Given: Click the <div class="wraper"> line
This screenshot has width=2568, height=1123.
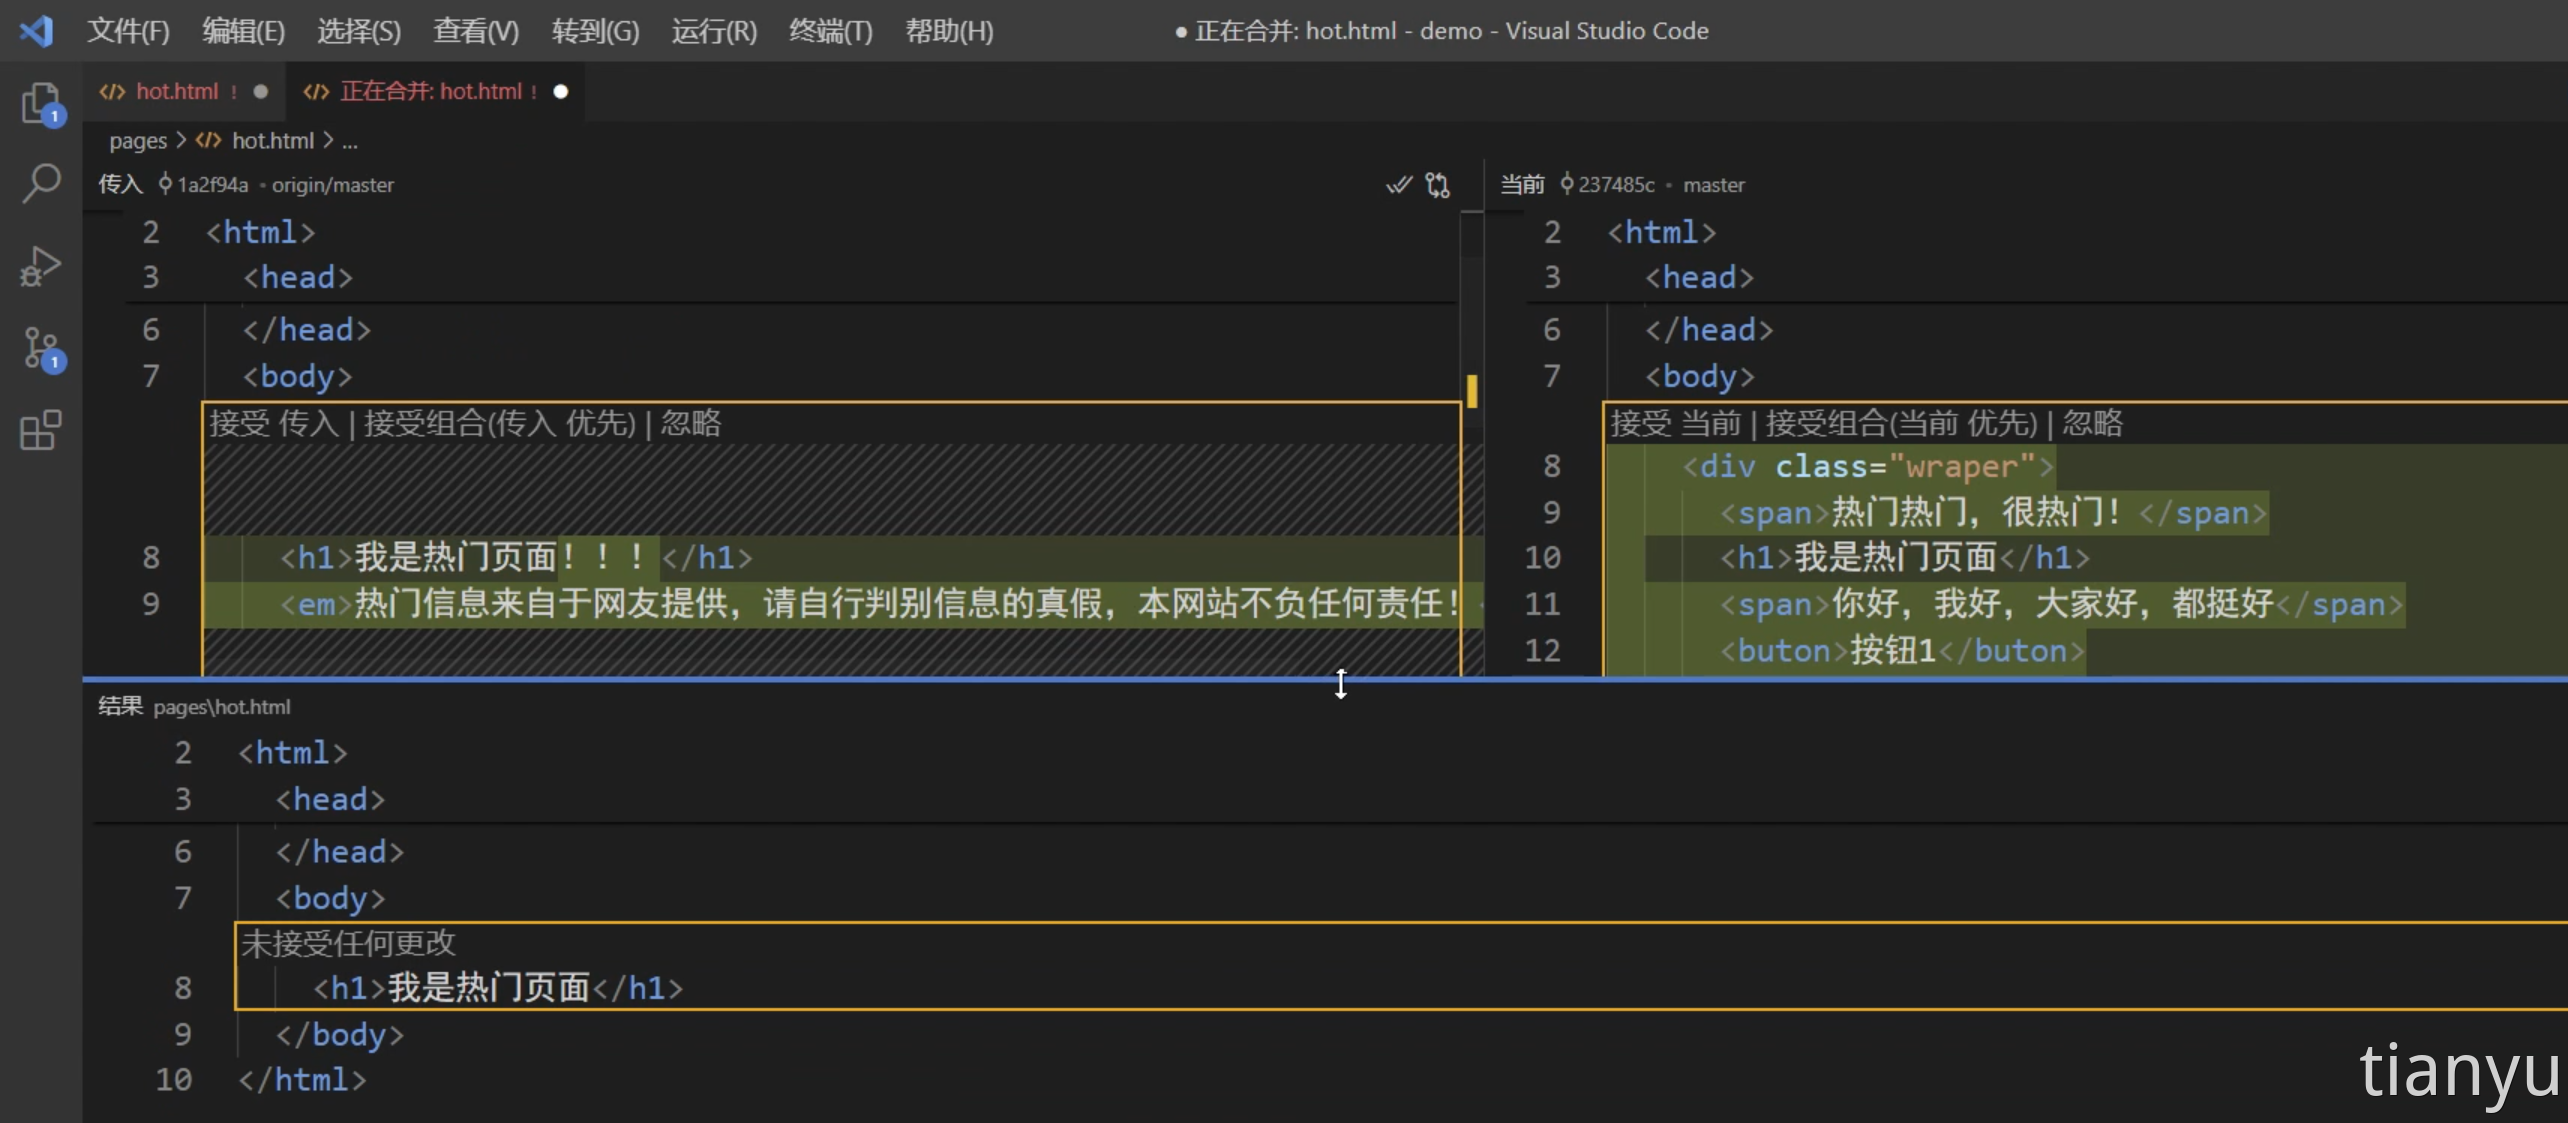Looking at the screenshot, I should click(x=1867, y=466).
